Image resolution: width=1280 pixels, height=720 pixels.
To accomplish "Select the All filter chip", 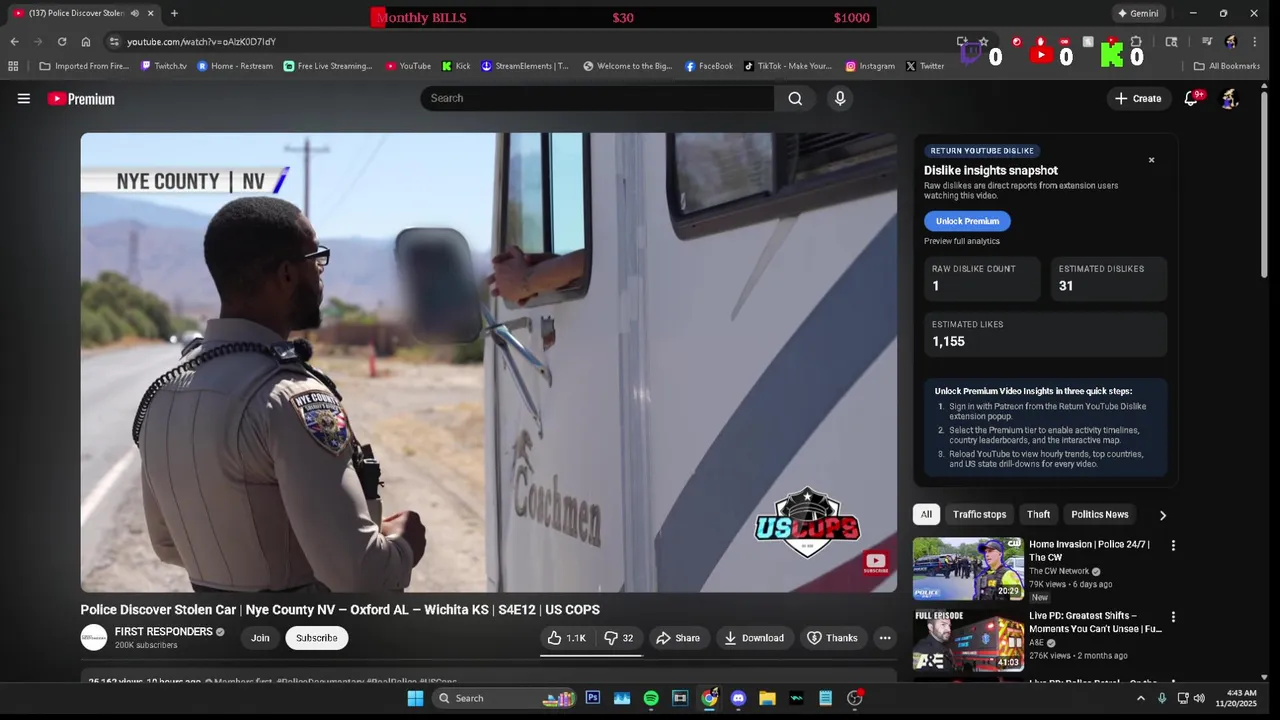I will point(926,514).
